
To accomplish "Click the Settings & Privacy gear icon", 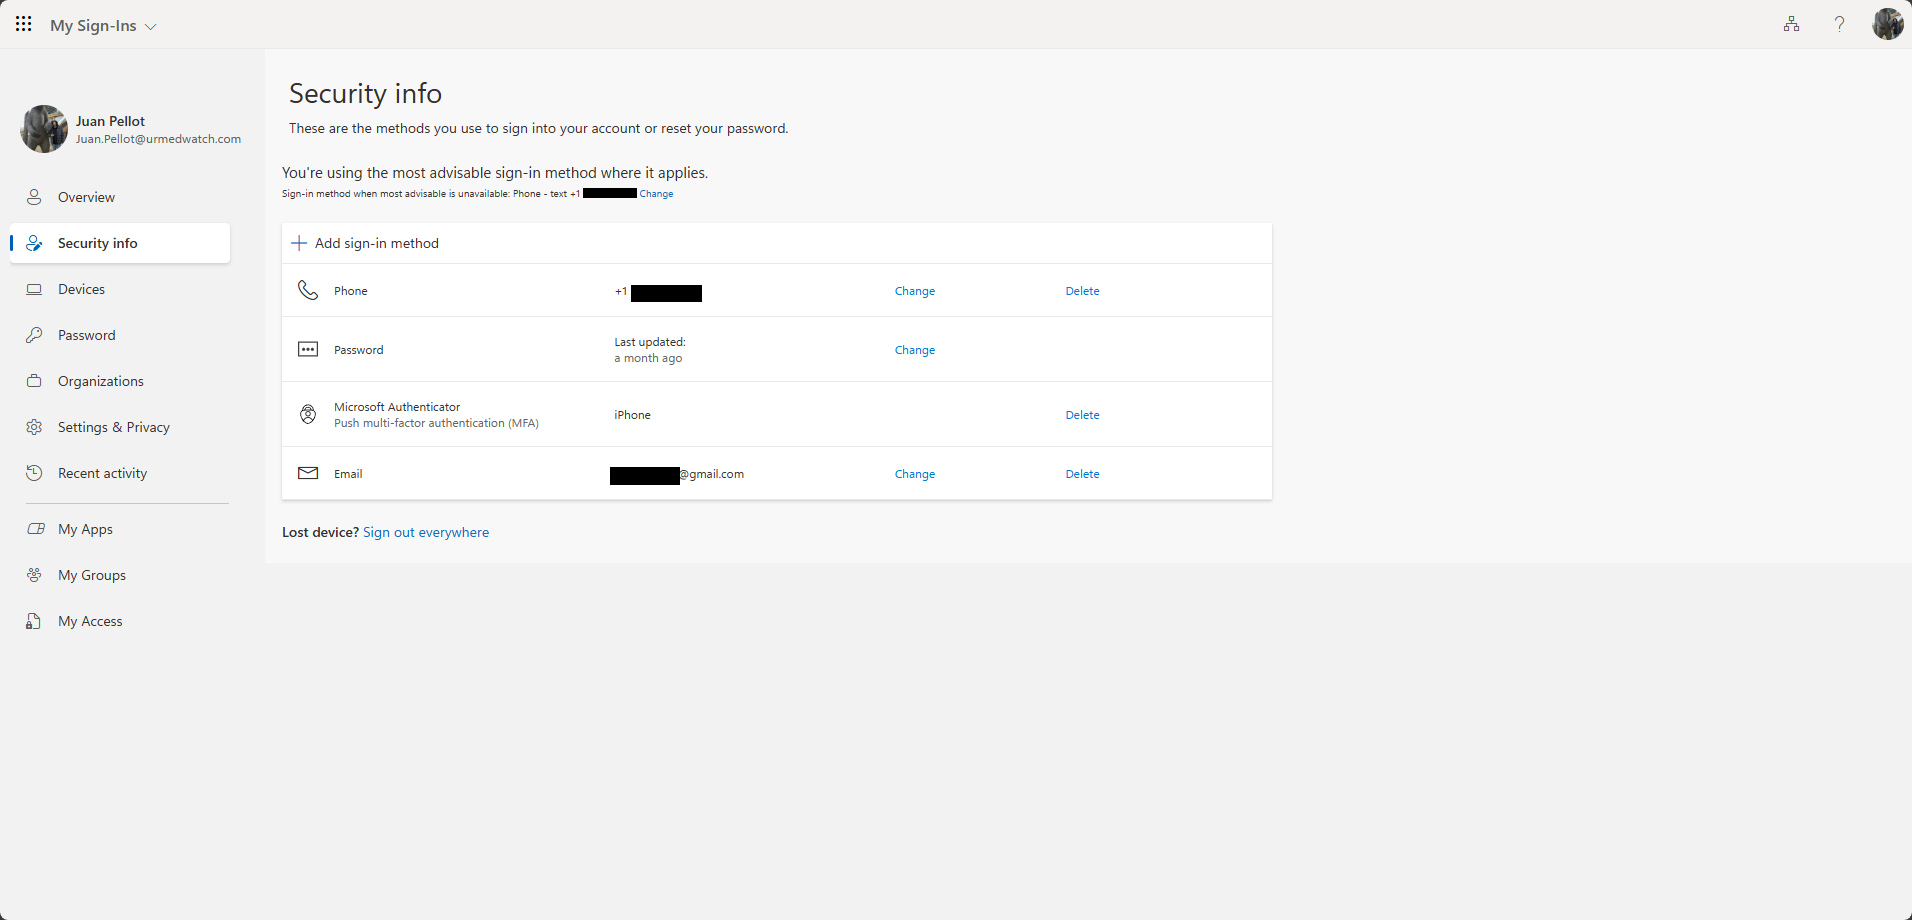I will 34,427.
